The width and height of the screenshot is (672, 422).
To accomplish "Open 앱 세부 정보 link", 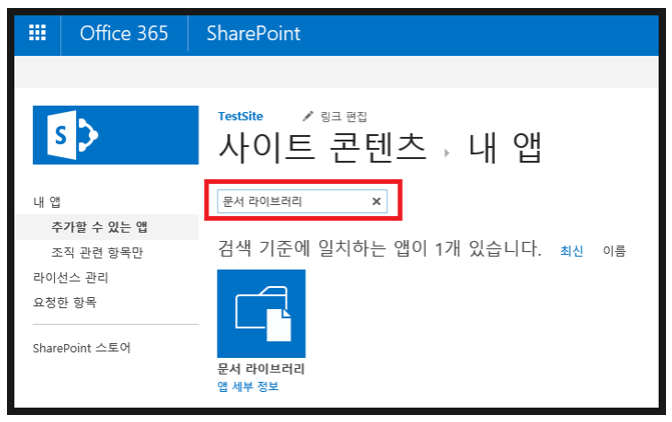I will [x=248, y=386].
